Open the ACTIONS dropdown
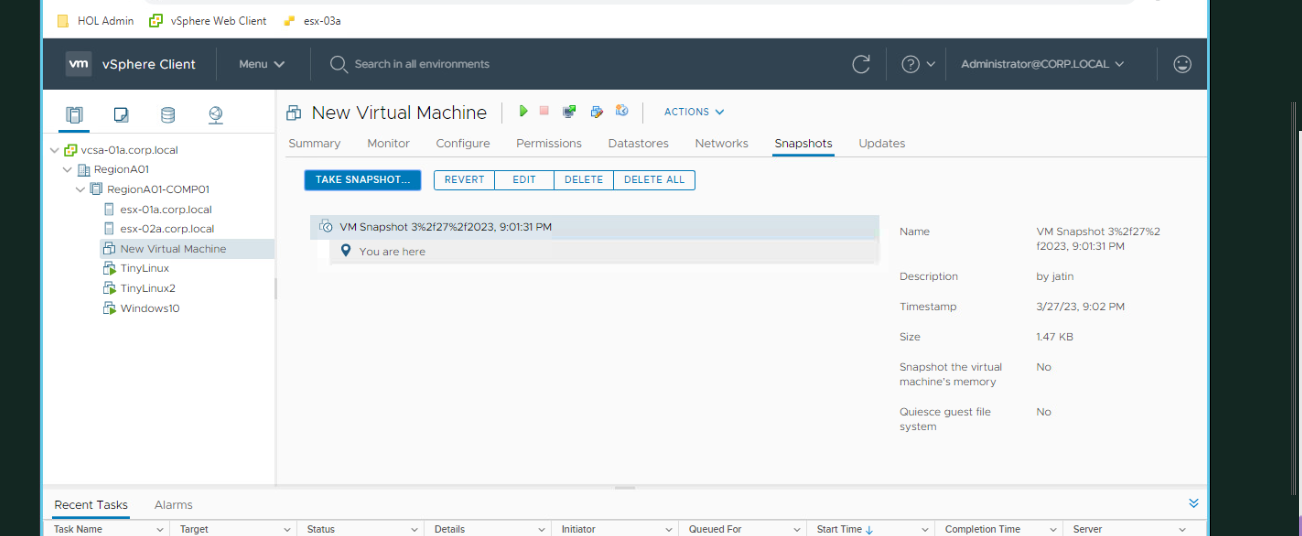1302x536 pixels. click(x=694, y=112)
